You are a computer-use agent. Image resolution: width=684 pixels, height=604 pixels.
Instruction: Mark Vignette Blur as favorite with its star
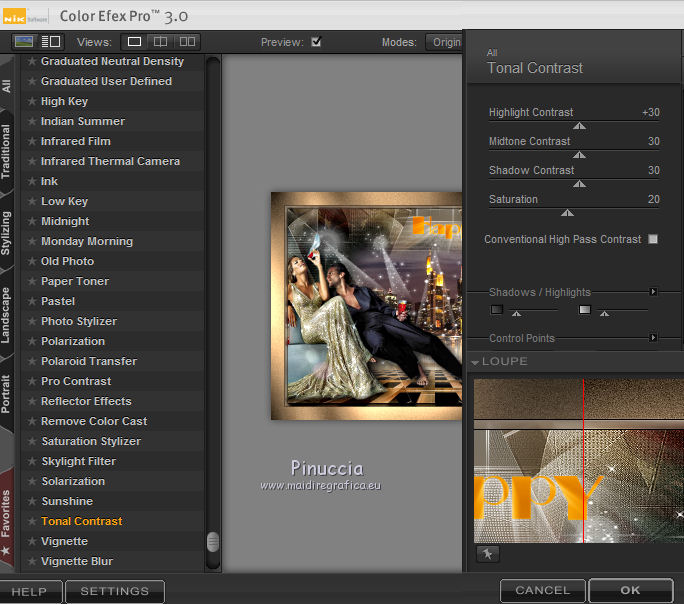32,561
